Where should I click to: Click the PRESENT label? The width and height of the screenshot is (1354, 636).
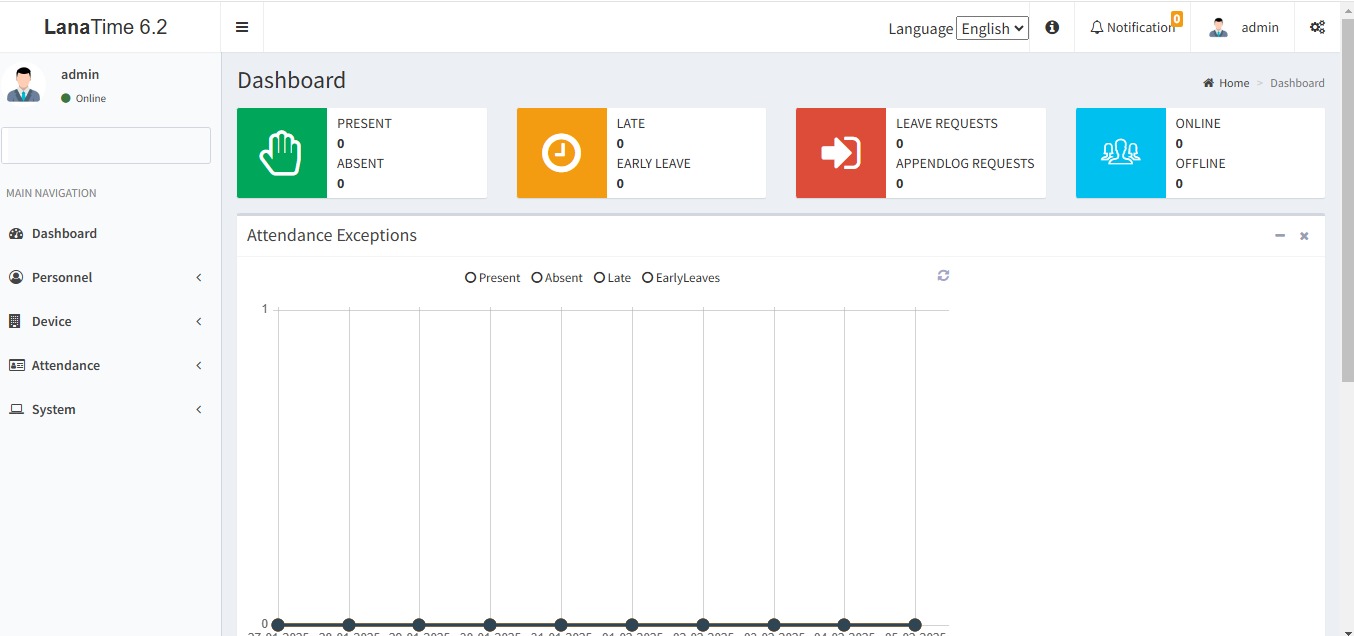(364, 123)
